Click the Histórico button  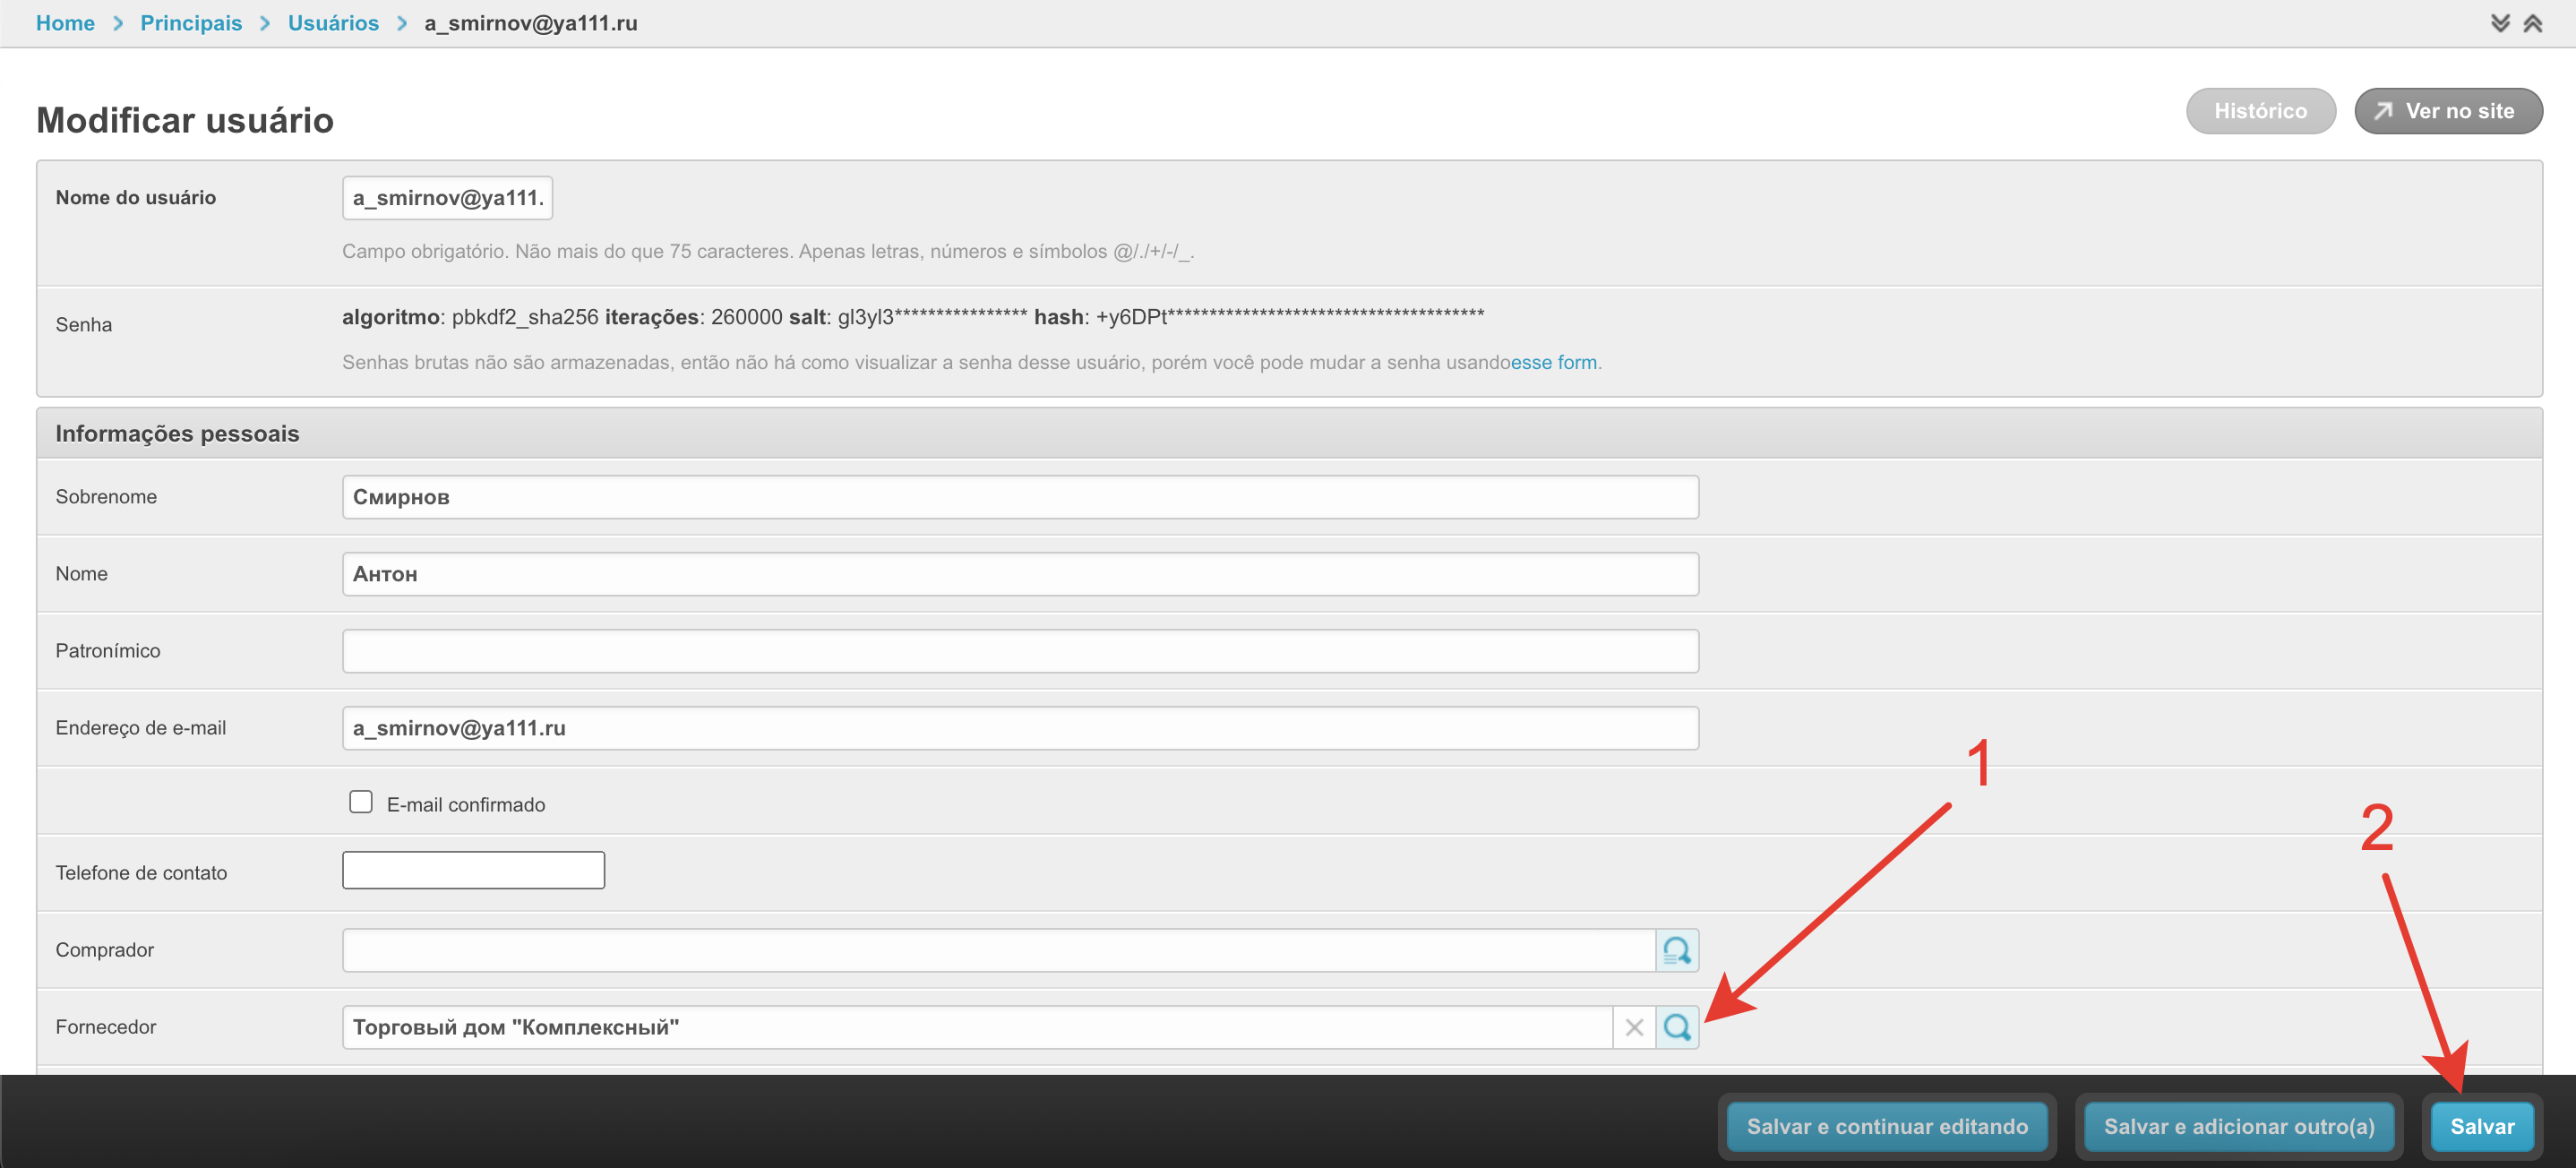coord(2260,111)
